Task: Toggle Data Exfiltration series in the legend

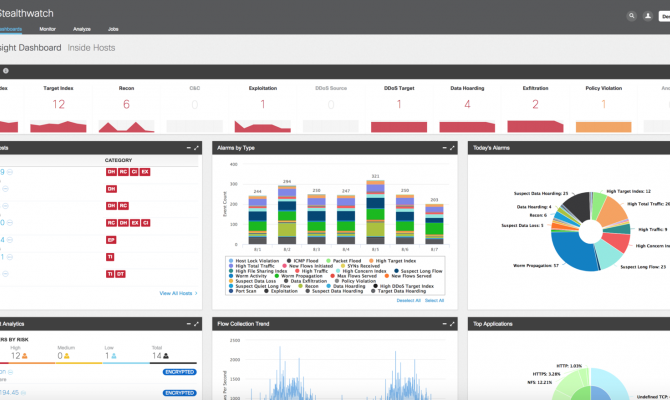Action: pyautogui.click(x=305, y=281)
